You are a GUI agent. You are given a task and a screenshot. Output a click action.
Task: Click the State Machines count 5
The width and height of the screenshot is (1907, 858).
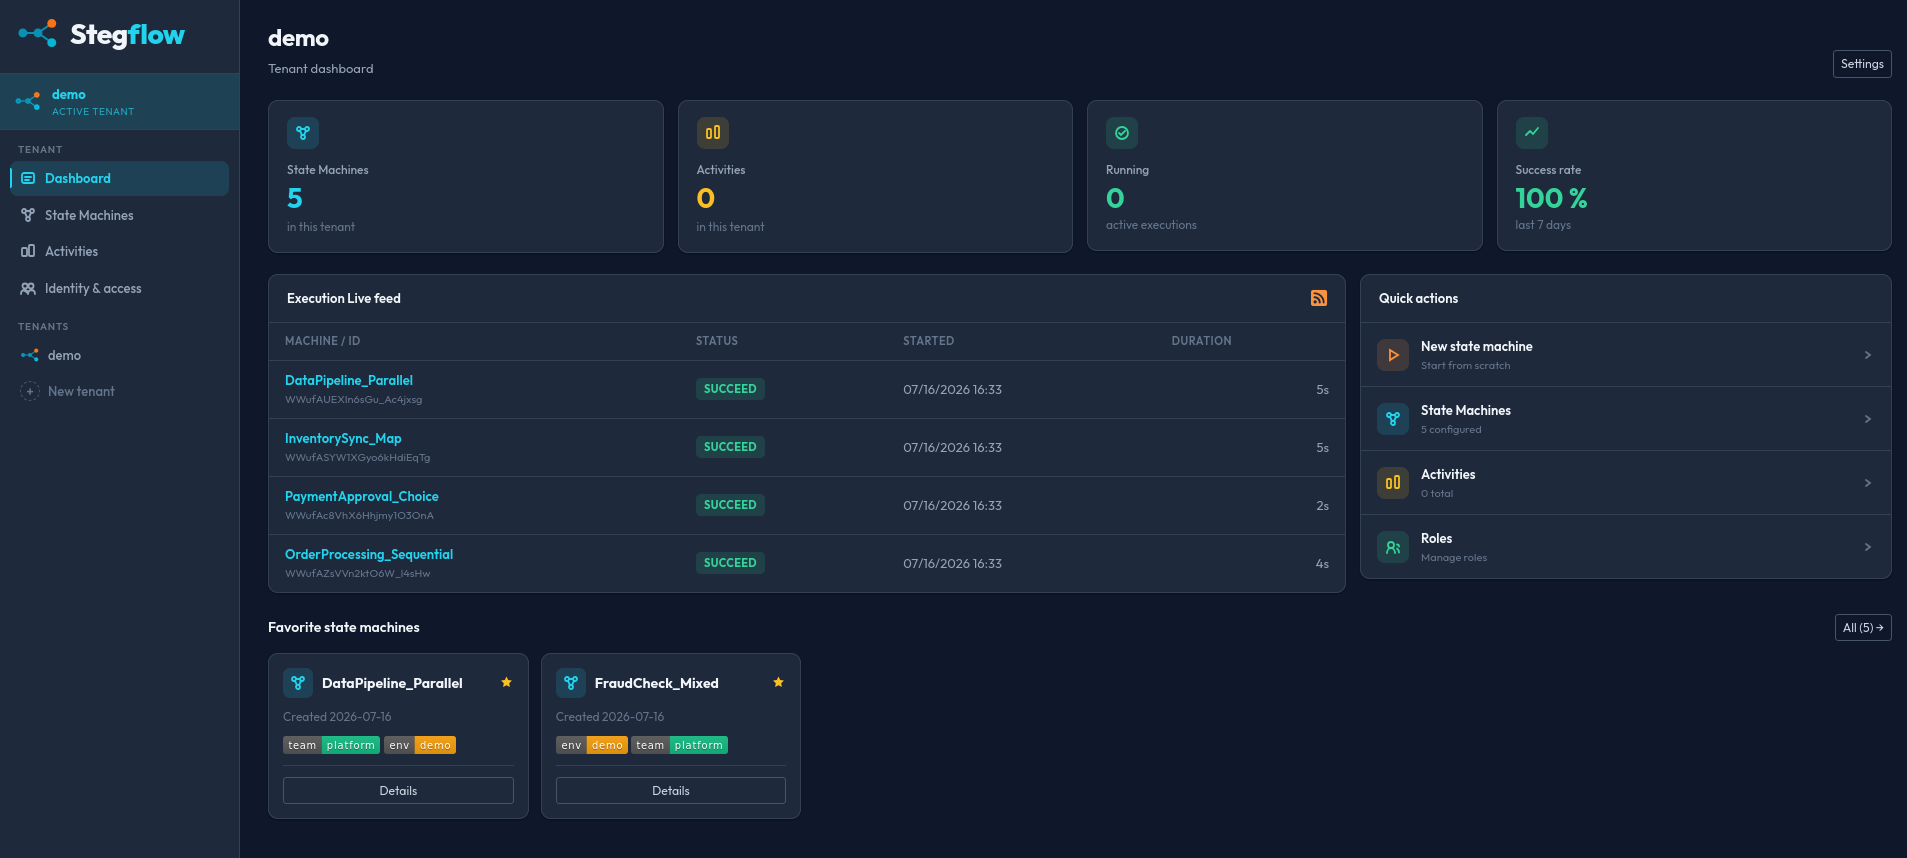(295, 198)
